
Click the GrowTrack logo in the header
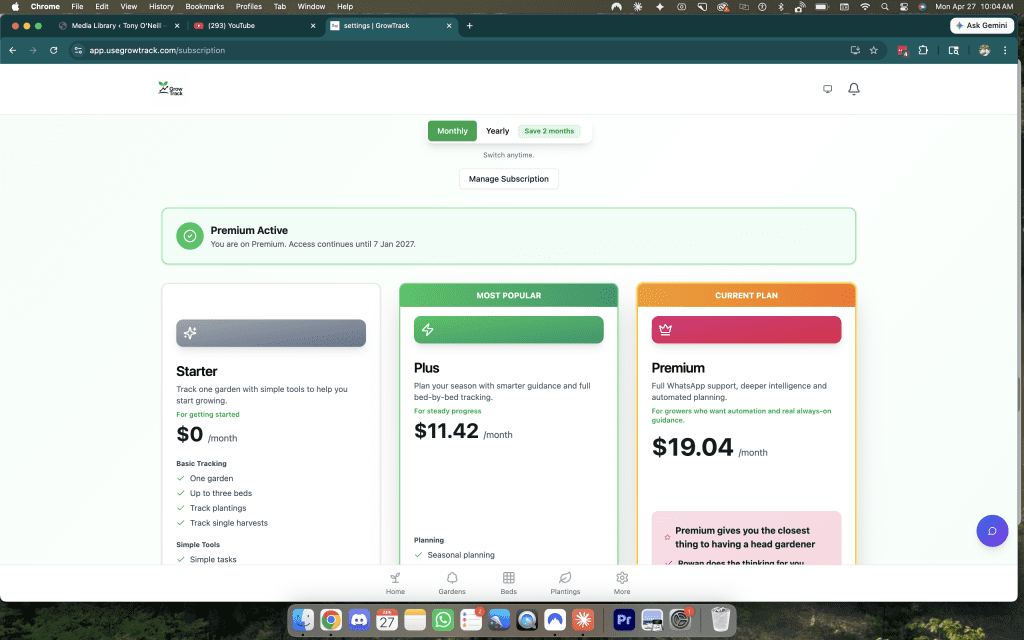pos(170,89)
